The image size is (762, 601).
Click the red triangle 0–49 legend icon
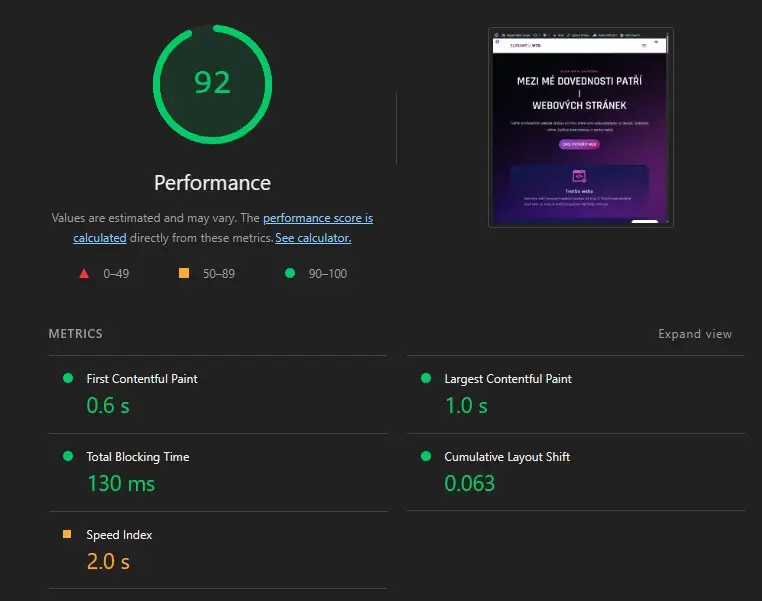[84, 273]
